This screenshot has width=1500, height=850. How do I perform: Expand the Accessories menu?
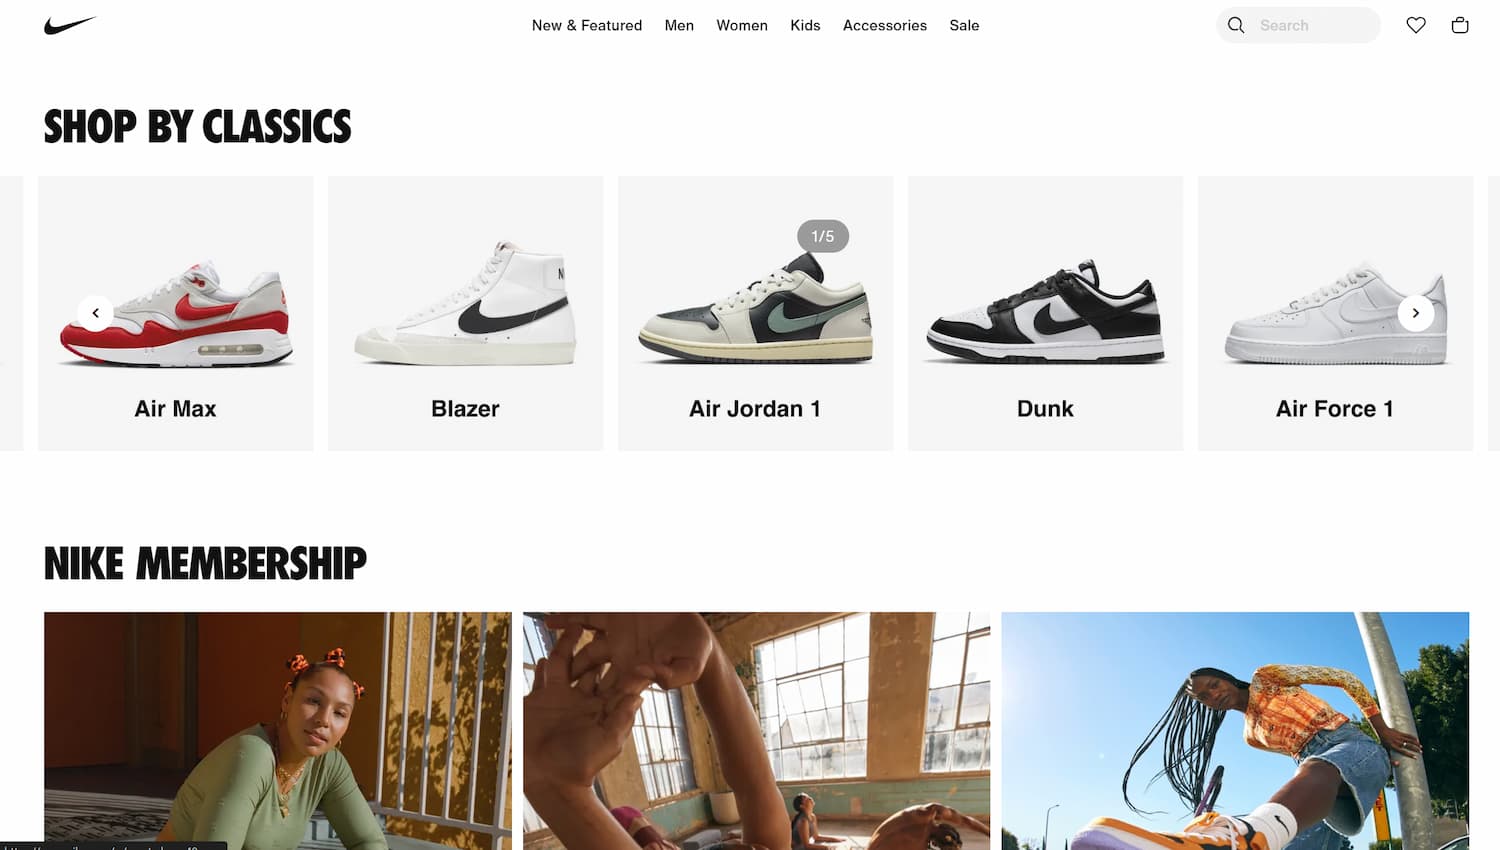[885, 25]
